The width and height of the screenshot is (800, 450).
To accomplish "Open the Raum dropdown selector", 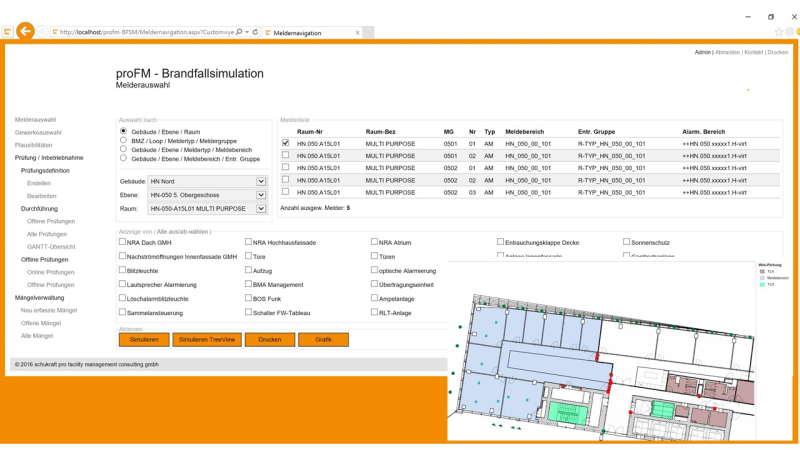I will 261,209.
